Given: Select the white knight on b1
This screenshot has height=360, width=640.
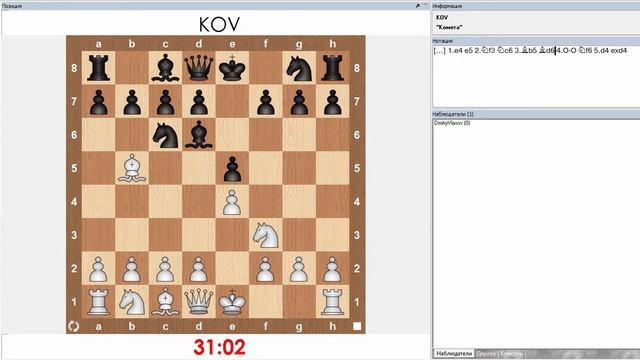Looking at the screenshot, I should tap(132, 302).
